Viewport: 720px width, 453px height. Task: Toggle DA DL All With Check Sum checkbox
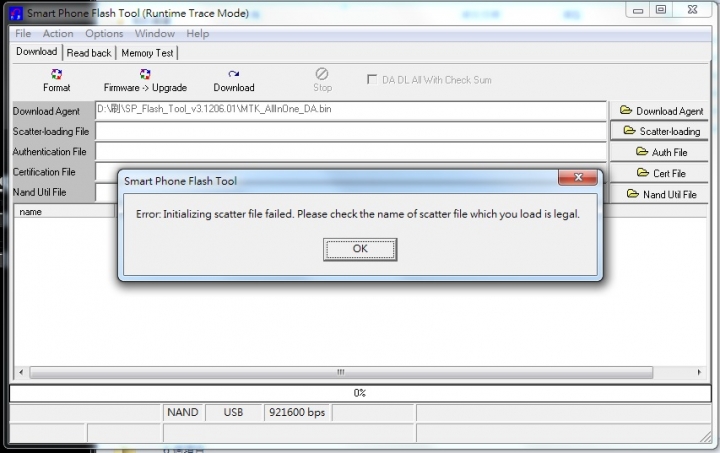[x=372, y=79]
